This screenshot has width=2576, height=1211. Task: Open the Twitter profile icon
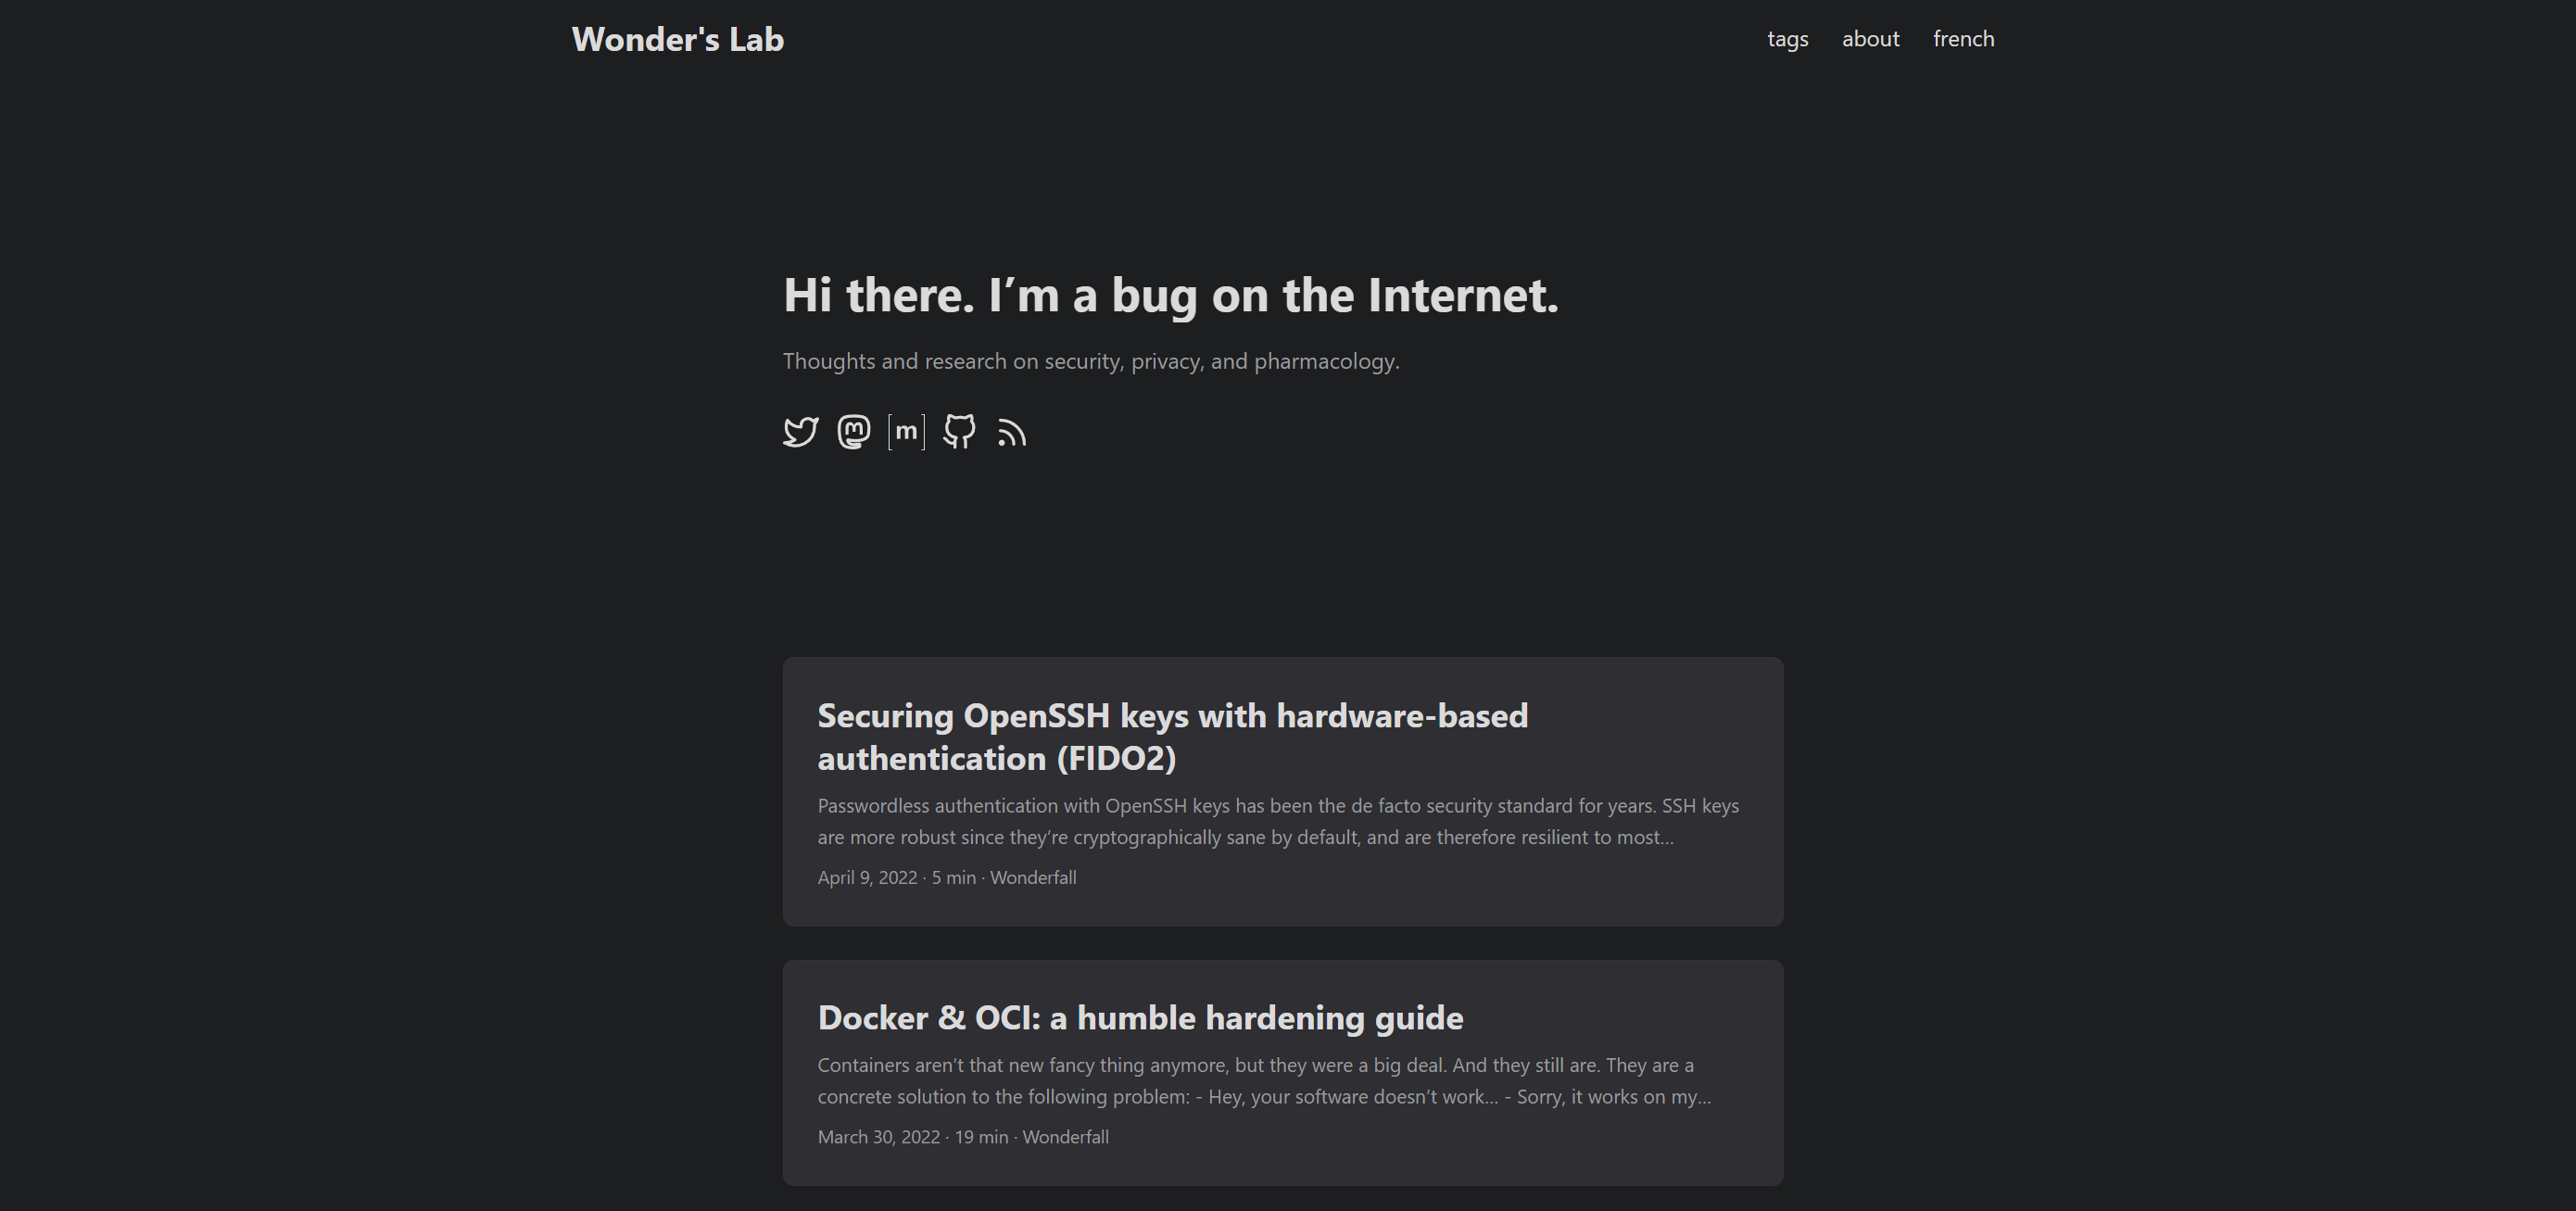(x=800, y=432)
